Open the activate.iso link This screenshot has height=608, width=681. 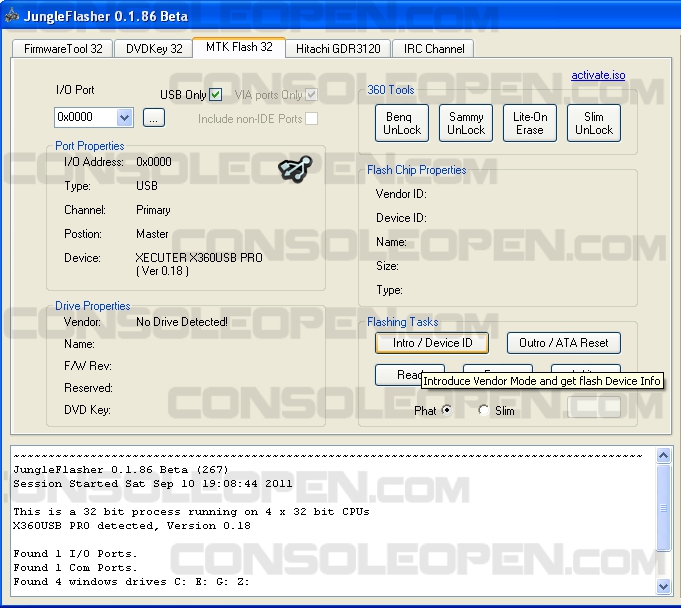point(598,75)
